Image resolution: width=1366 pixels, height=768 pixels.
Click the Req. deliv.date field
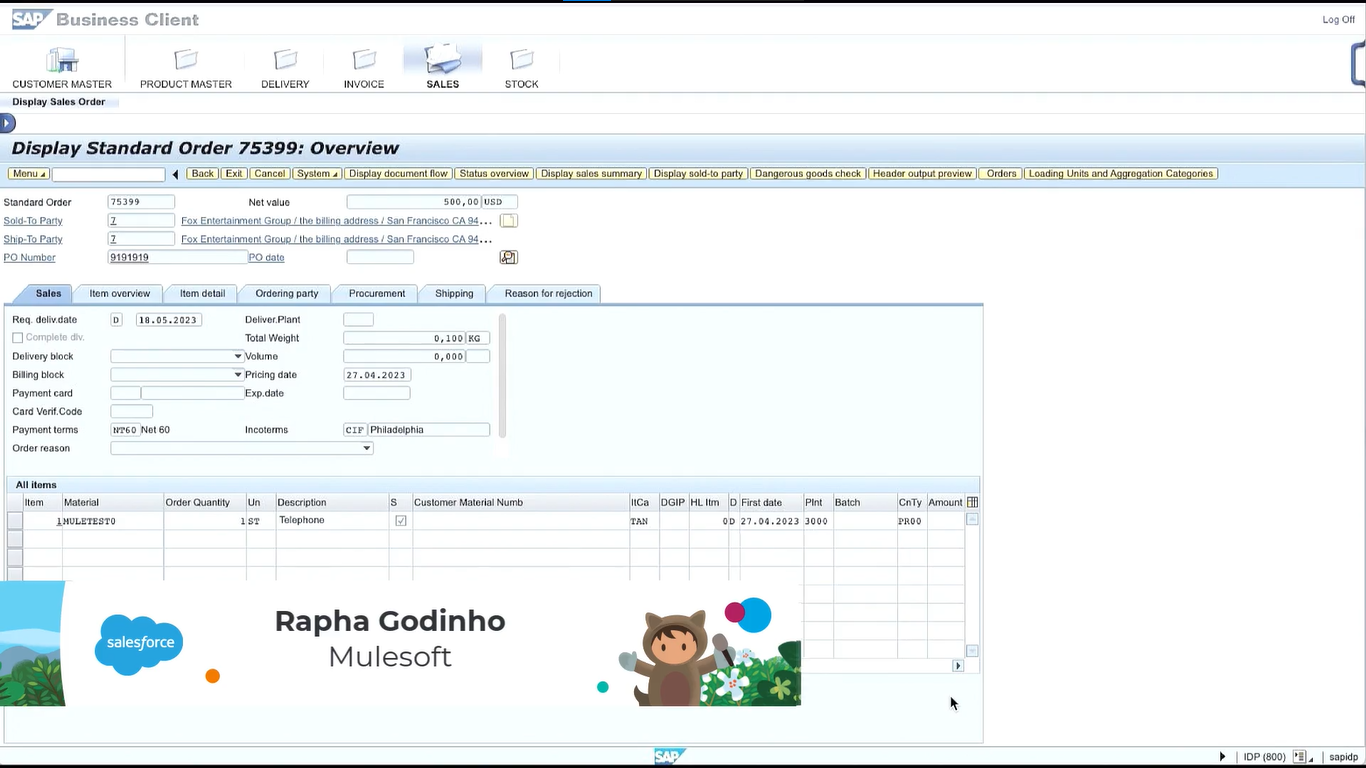click(x=169, y=320)
